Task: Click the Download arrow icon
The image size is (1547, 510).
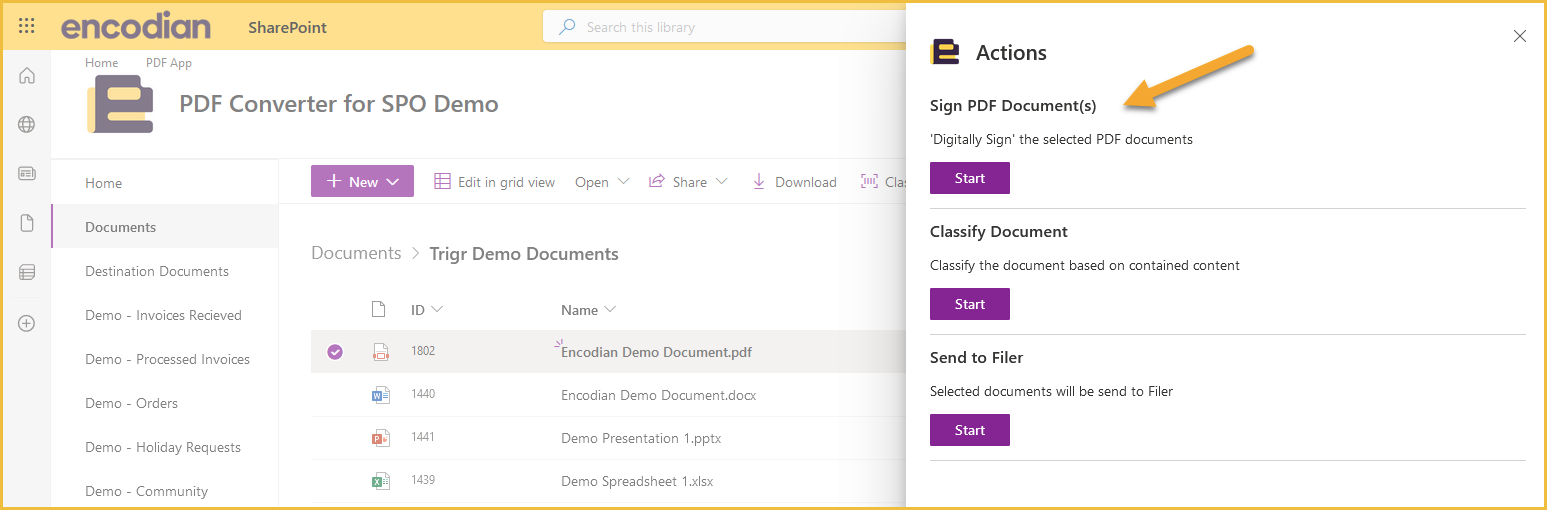Action: pos(759,181)
